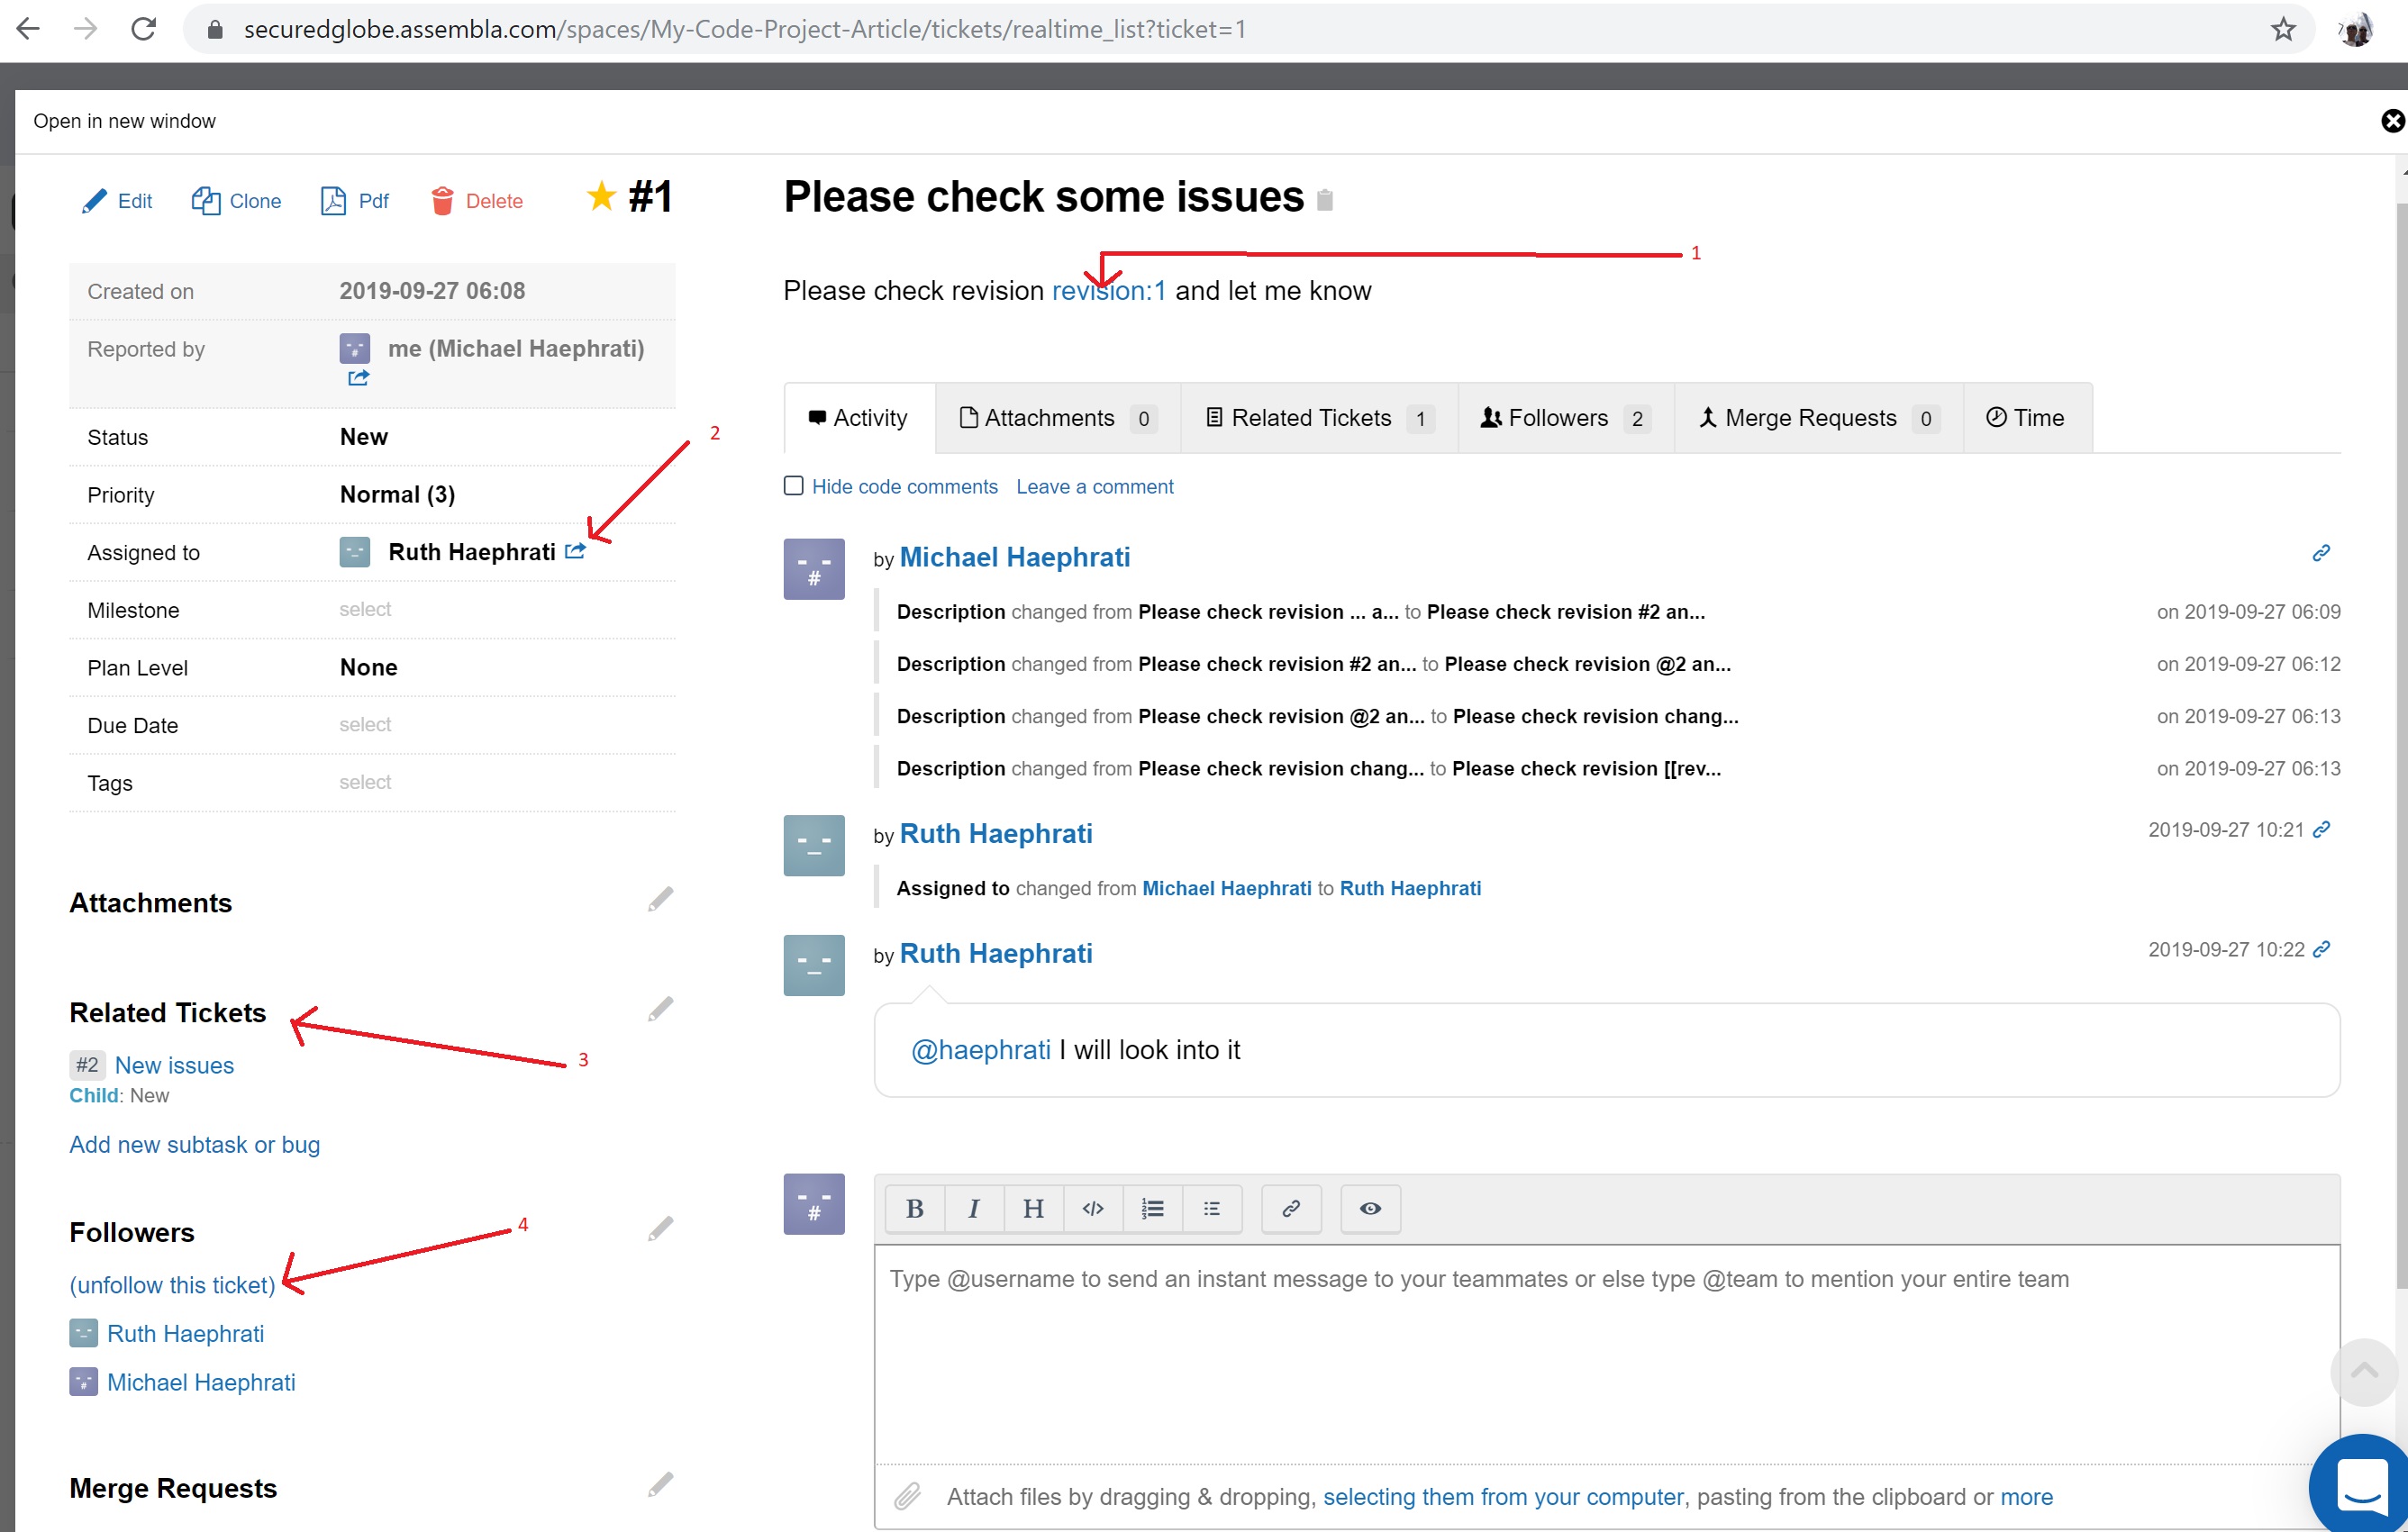This screenshot has width=2408, height=1532.
Task: Copy permalink of the 10:22 comment
Action: pos(2321,949)
